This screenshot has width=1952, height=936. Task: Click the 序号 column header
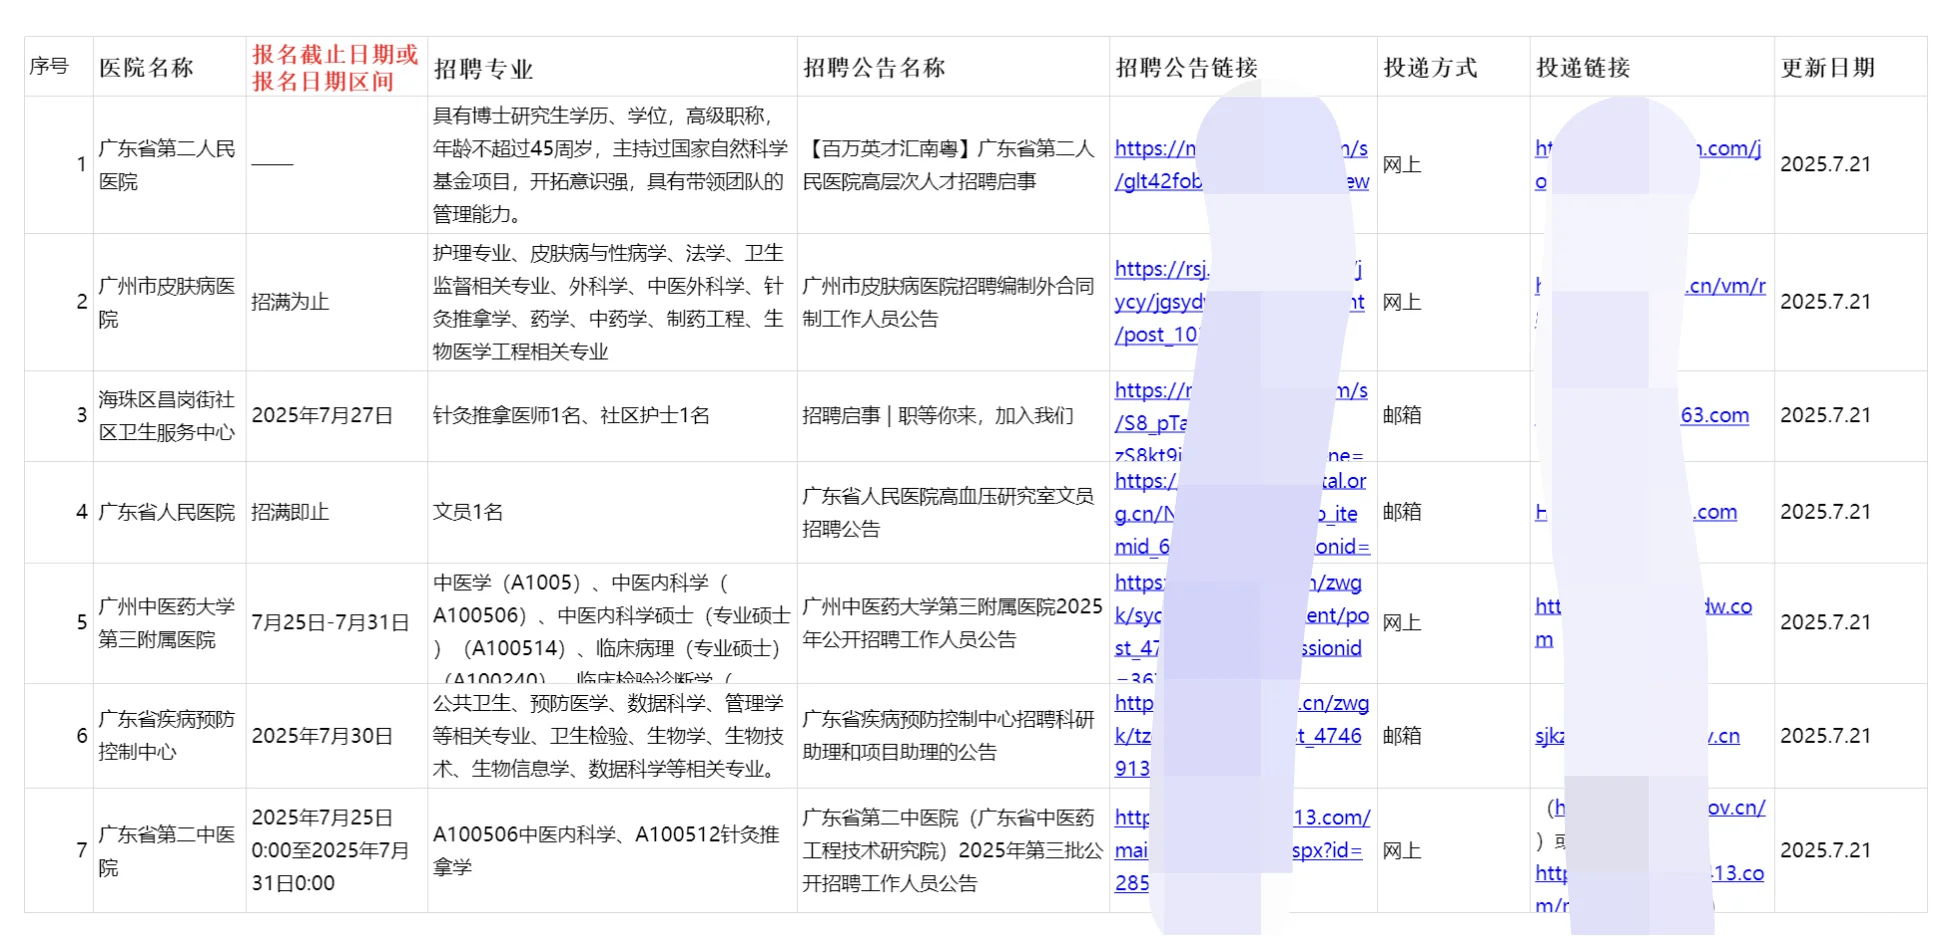point(48,67)
